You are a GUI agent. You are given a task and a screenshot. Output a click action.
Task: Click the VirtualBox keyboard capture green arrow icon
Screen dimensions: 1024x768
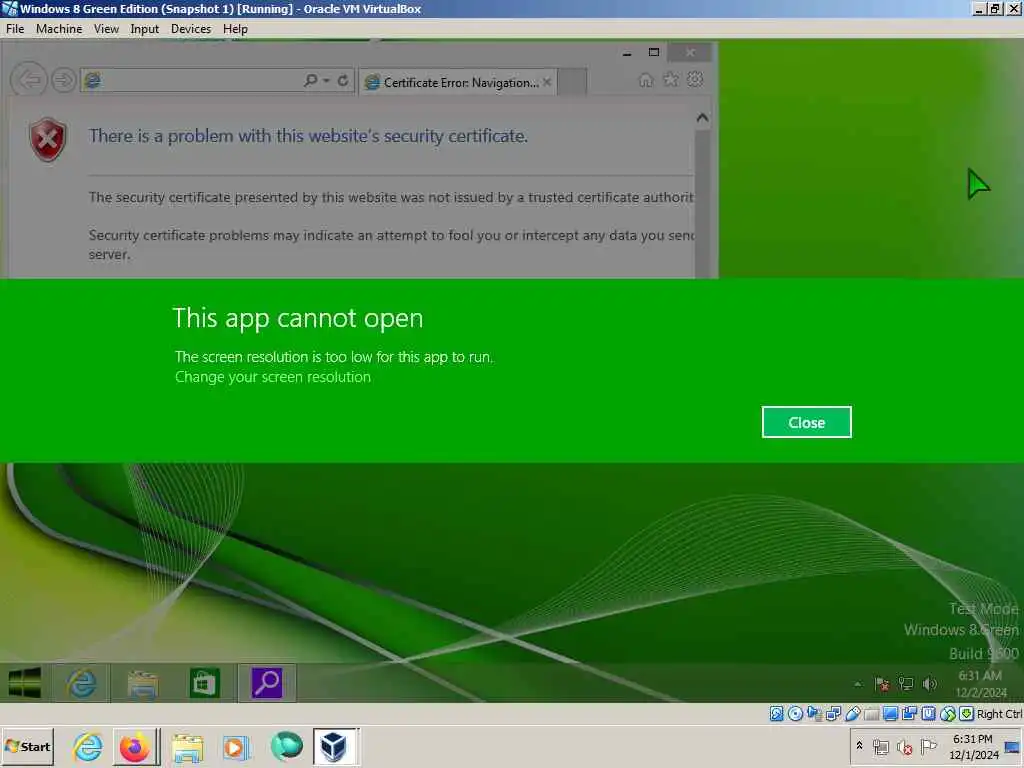tap(967, 714)
